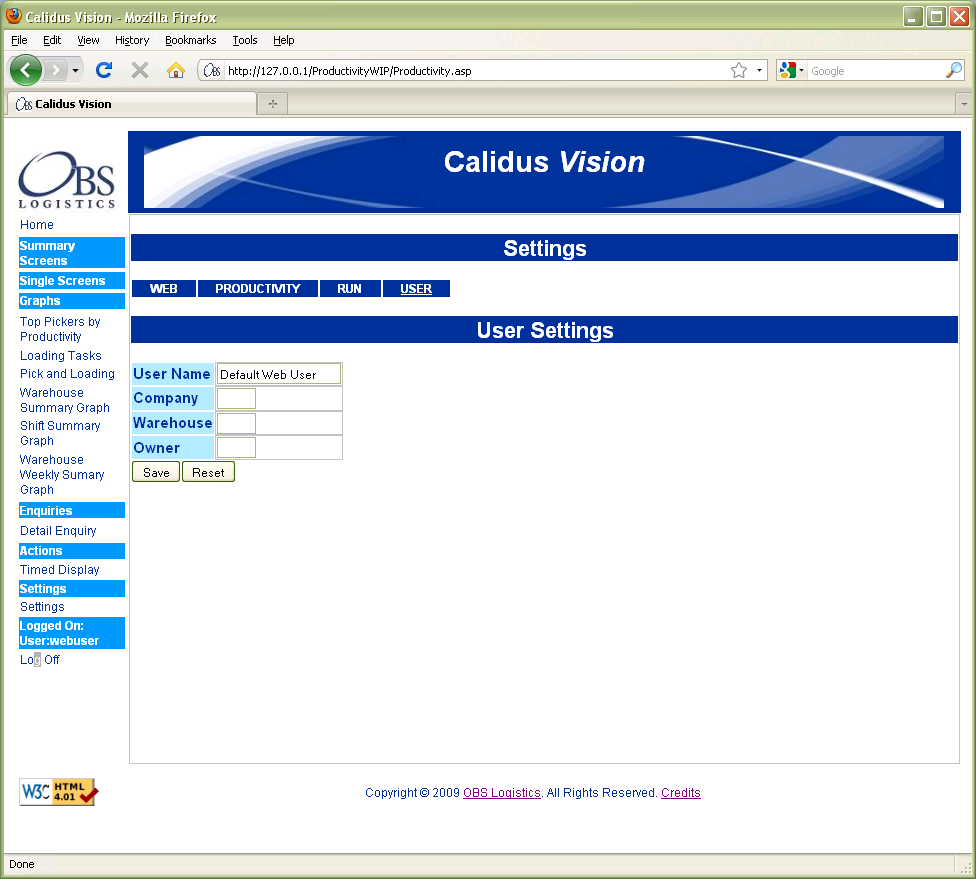Go to the browser Home page icon
Viewport: 976px width, 879px height.
[176, 70]
